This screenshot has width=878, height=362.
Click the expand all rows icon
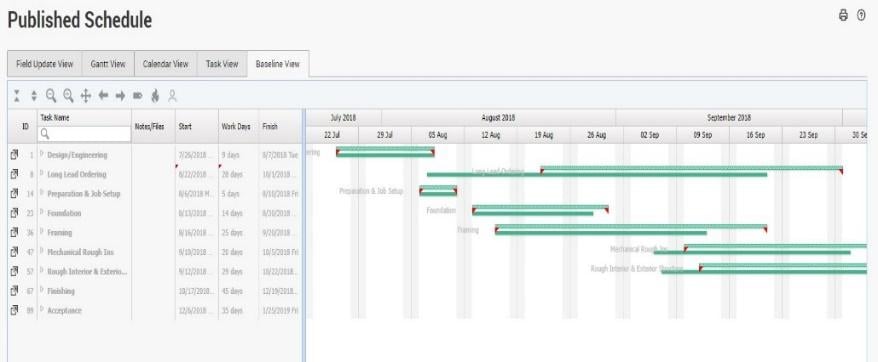[x=34, y=96]
